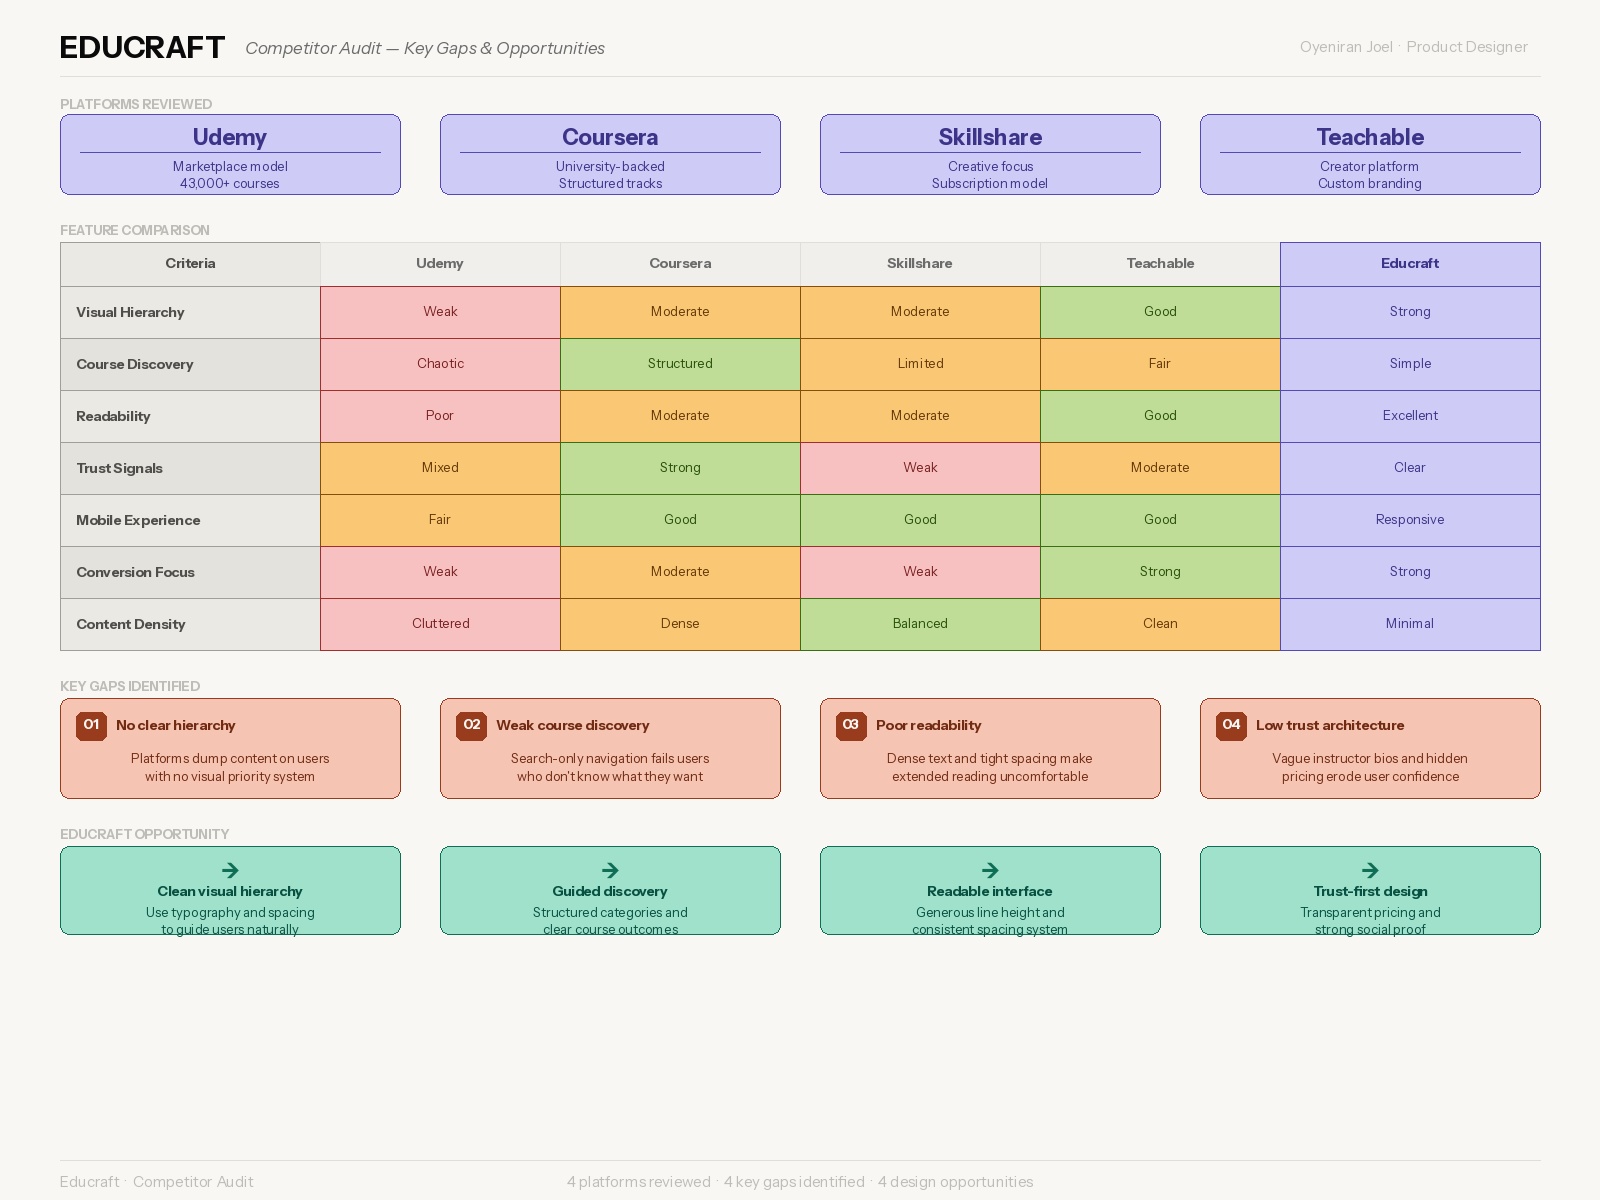
Task: Click the Criteria header cell
Action: pos(190,263)
